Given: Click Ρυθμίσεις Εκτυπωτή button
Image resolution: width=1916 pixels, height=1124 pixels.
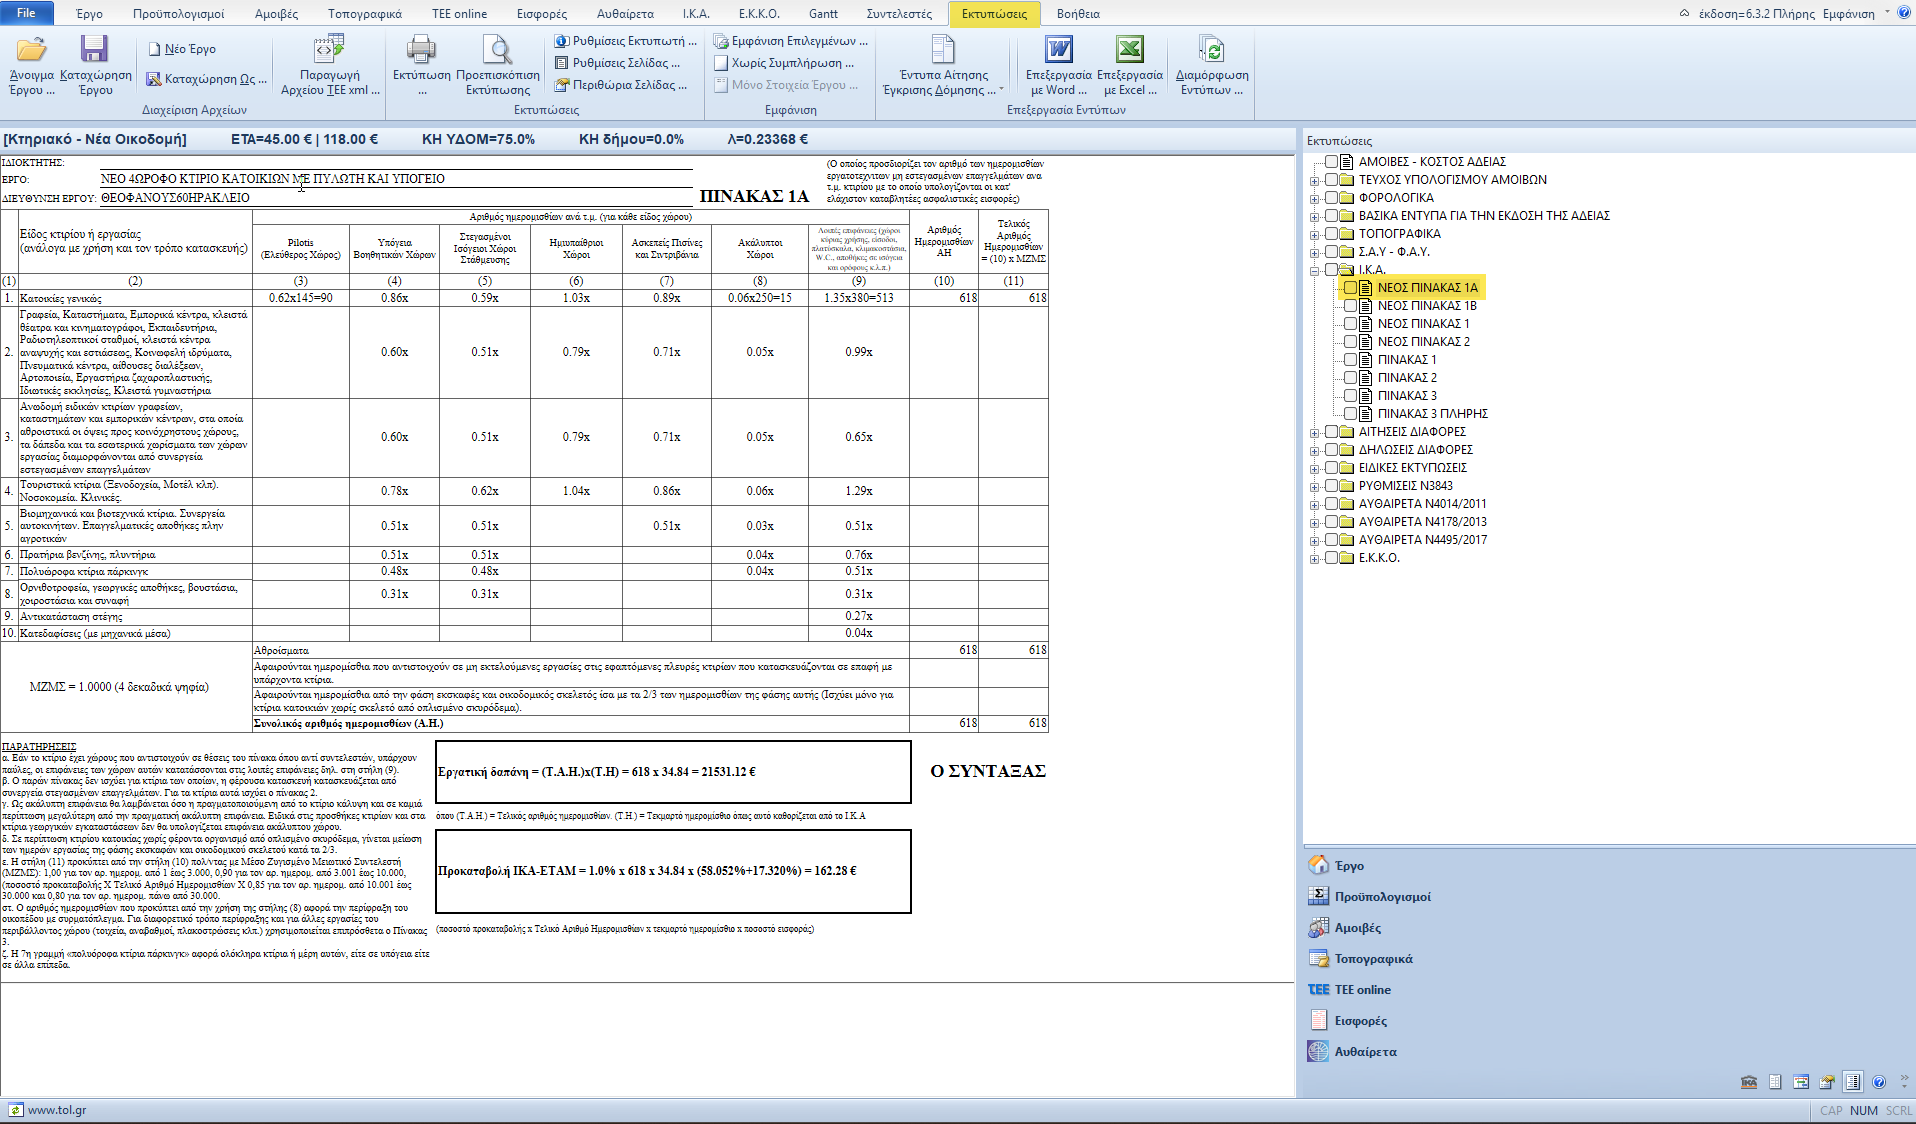Looking at the screenshot, I should tap(627, 41).
